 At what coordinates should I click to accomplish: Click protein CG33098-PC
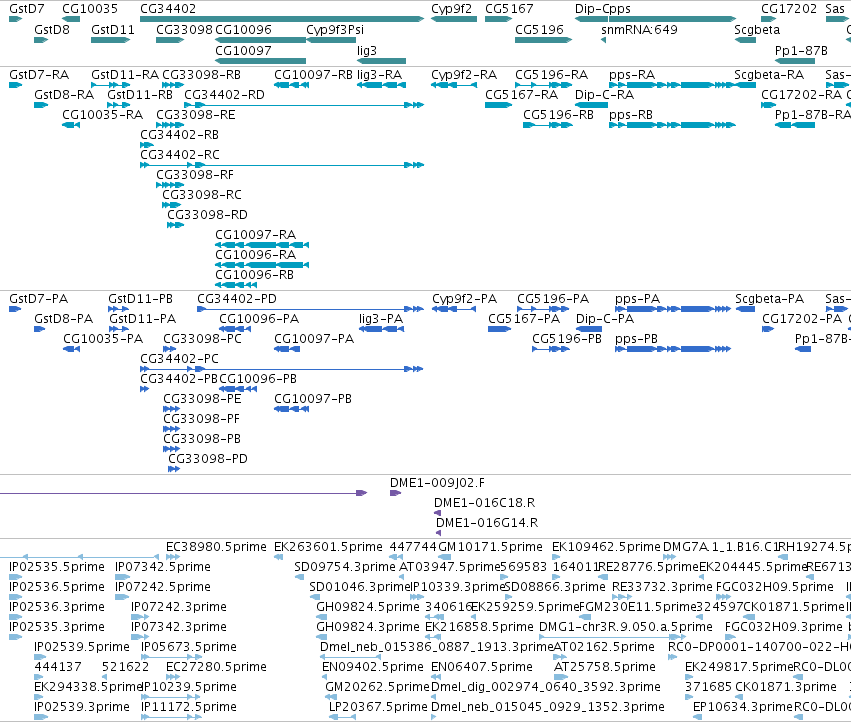click(202, 339)
